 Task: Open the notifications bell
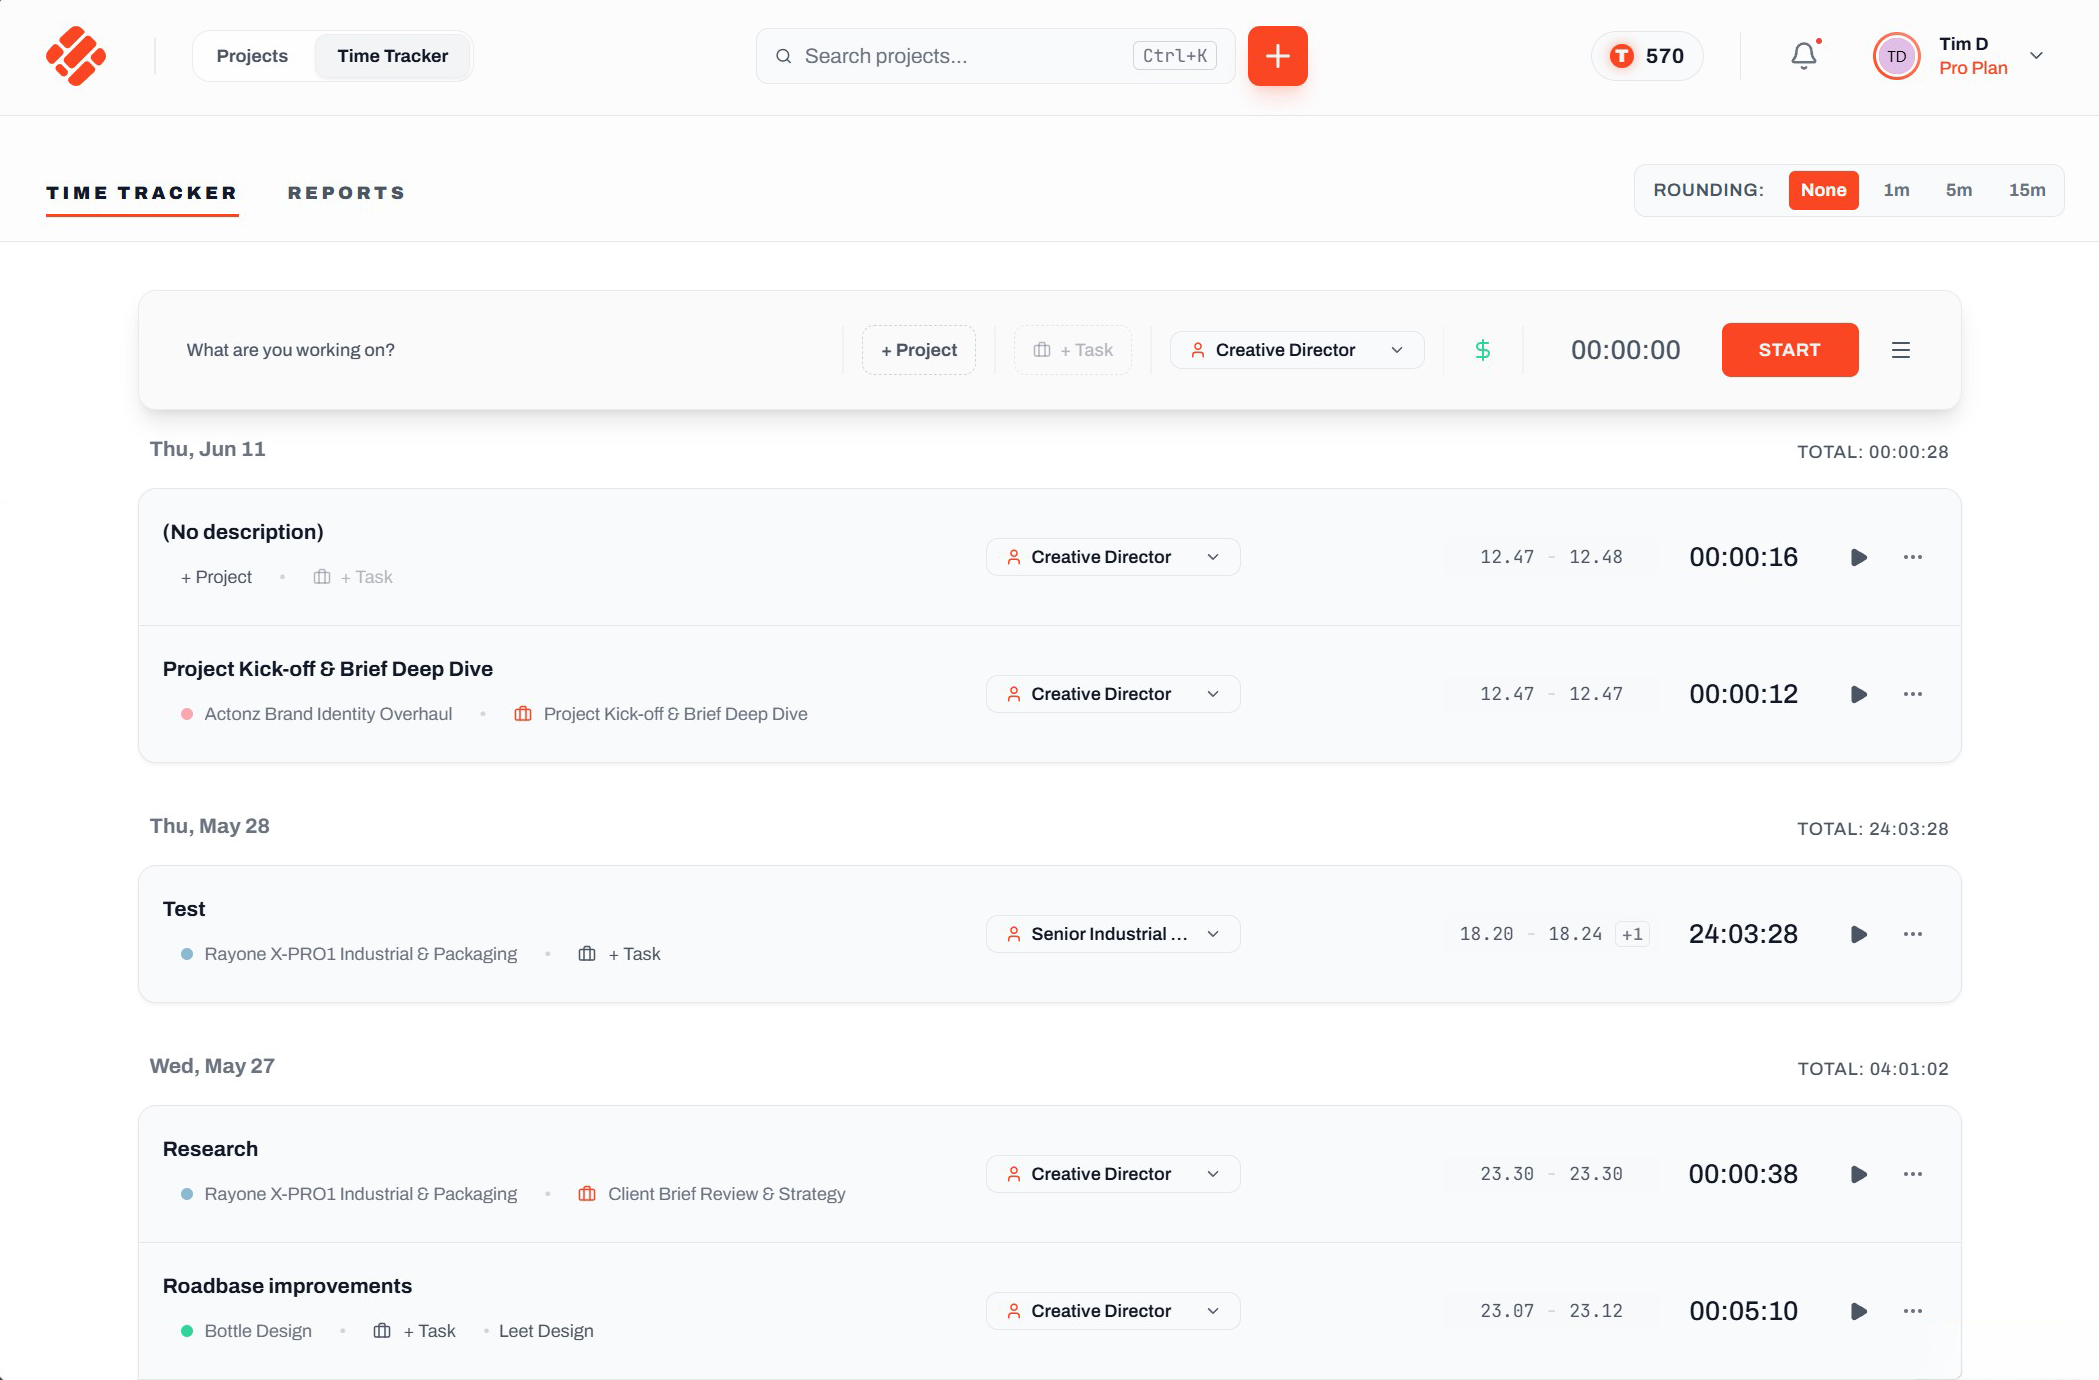click(x=1804, y=56)
